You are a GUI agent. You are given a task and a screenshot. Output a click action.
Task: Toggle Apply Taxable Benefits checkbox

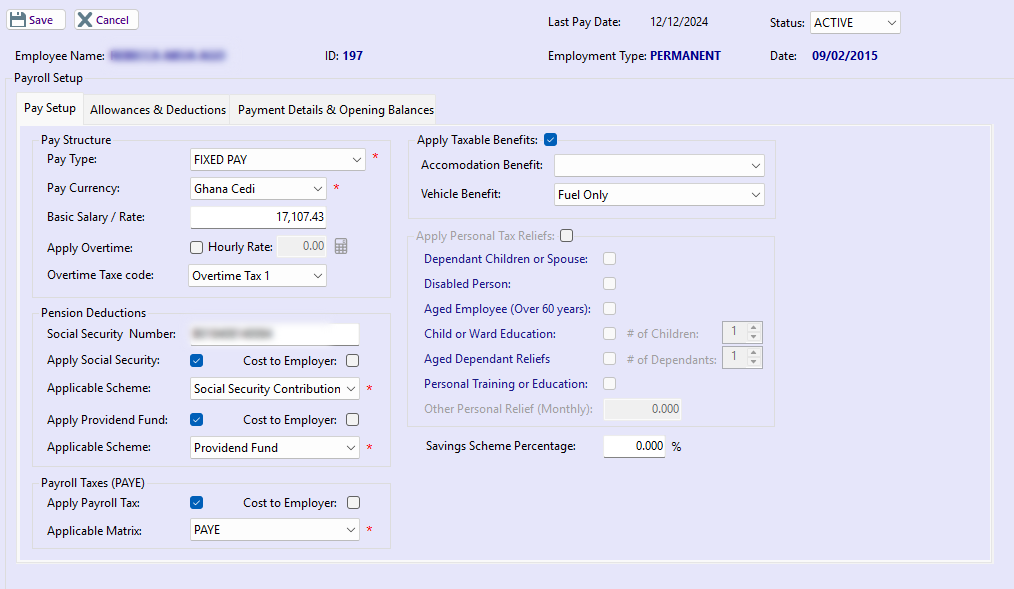tap(551, 140)
